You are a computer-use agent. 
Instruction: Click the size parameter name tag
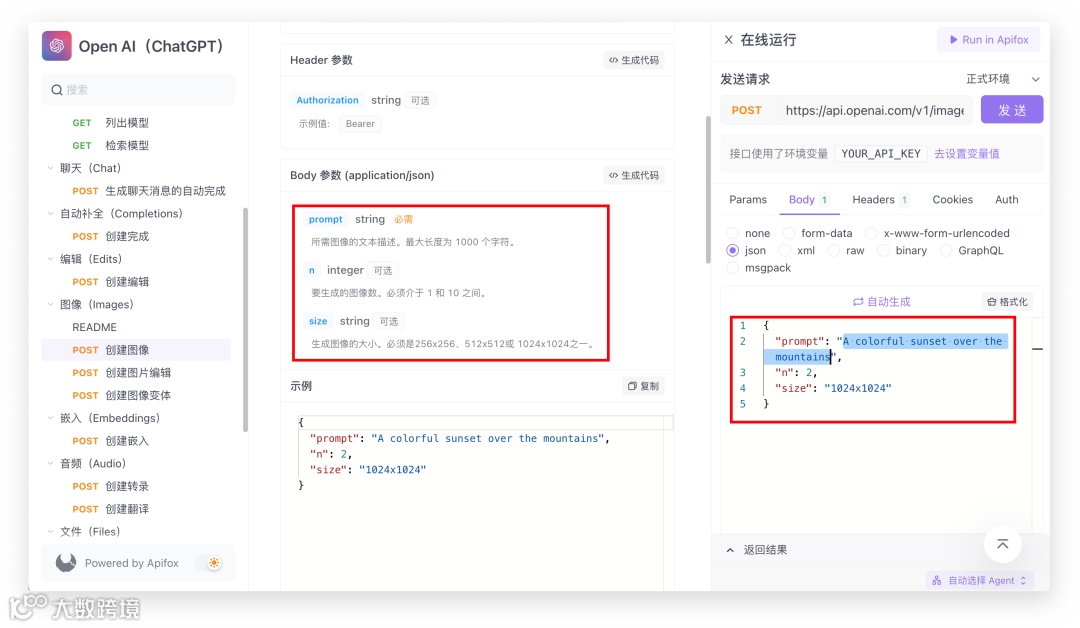[318, 322]
